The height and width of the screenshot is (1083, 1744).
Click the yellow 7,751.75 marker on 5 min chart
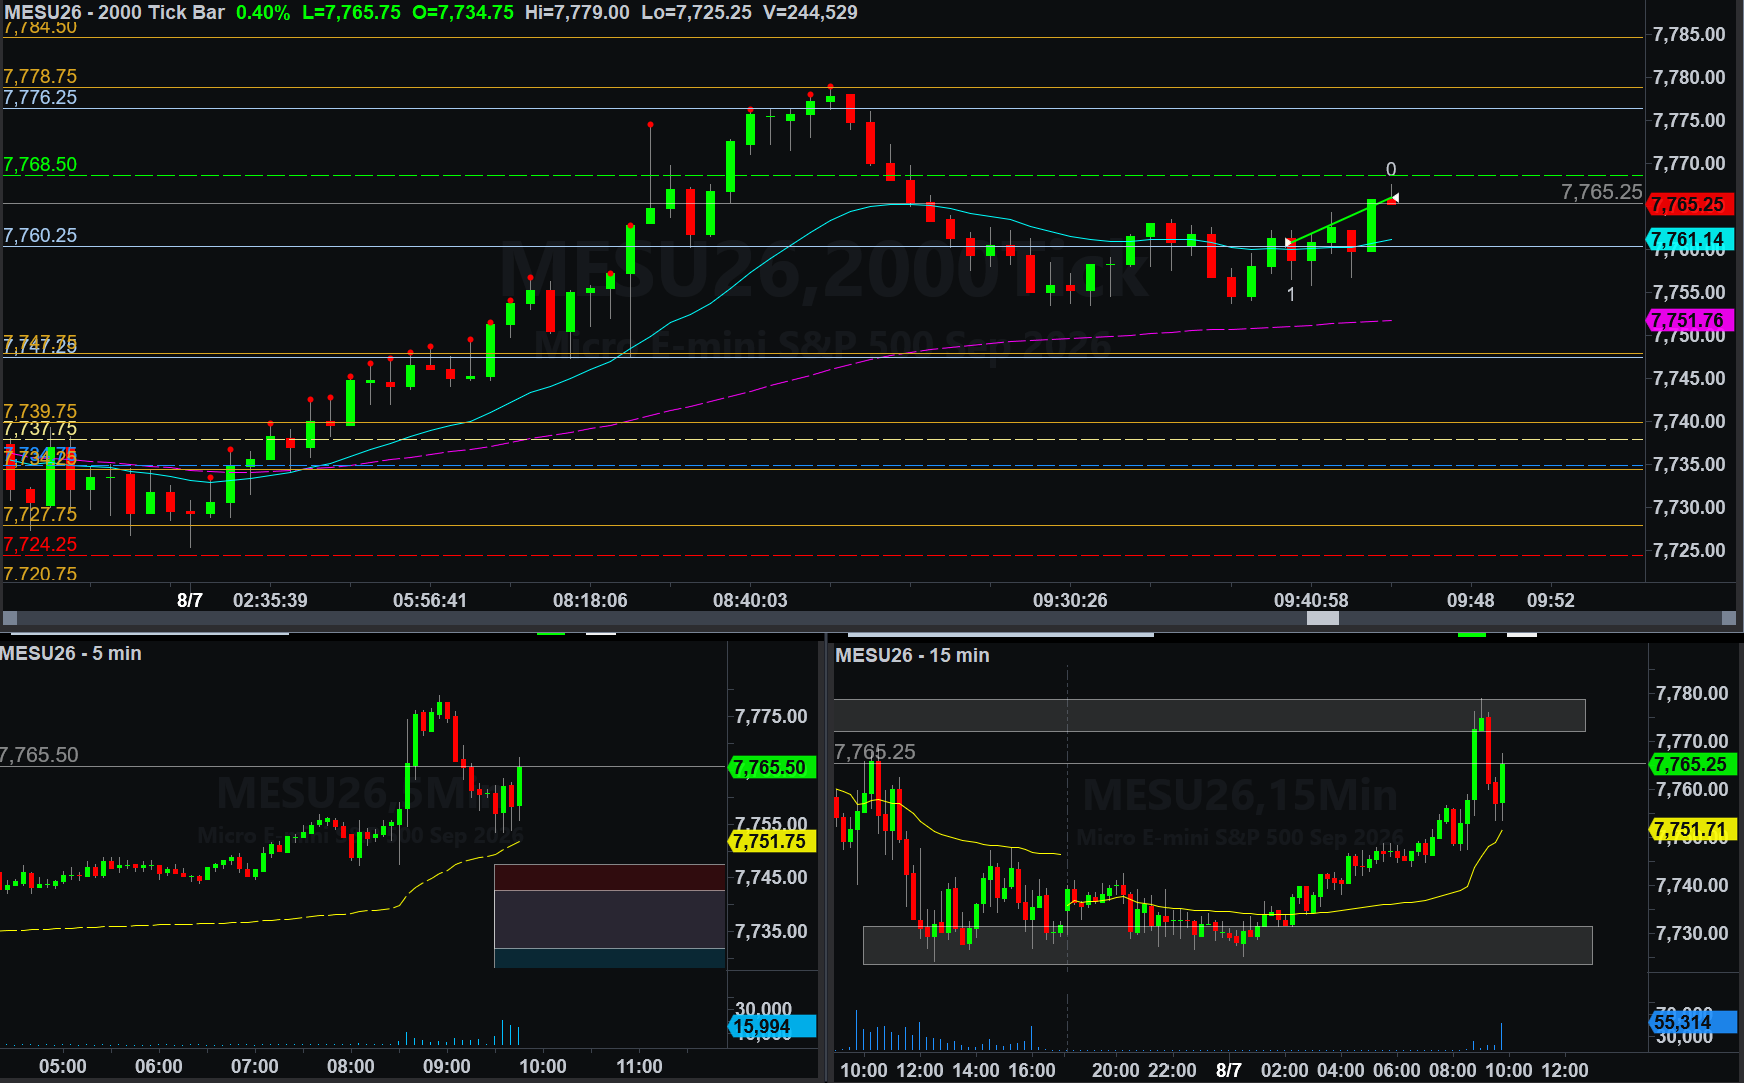pyautogui.click(x=773, y=842)
